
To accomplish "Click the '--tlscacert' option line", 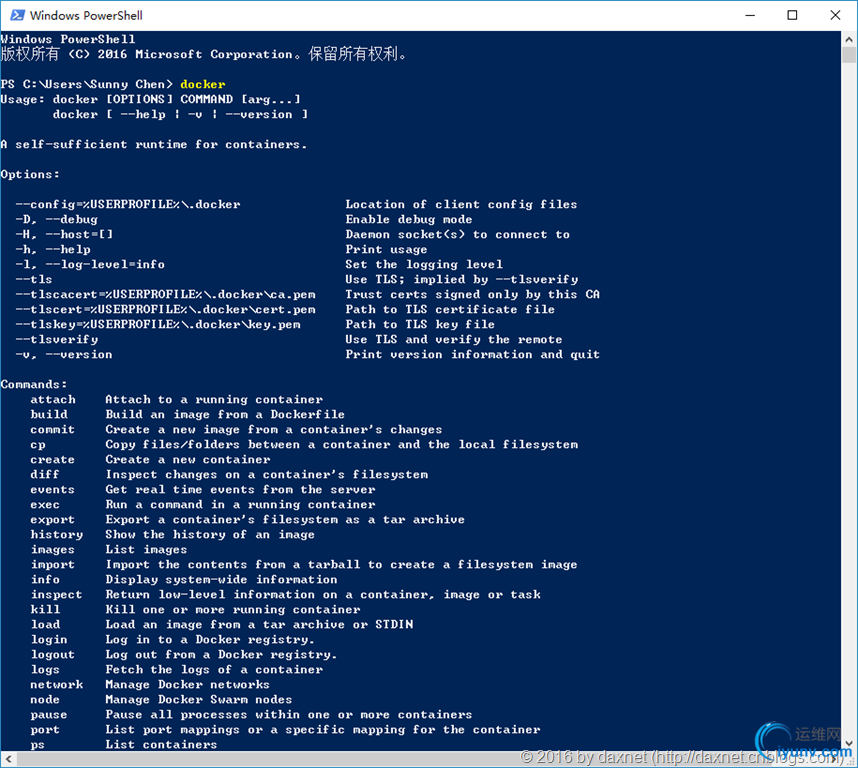I will coord(165,294).
